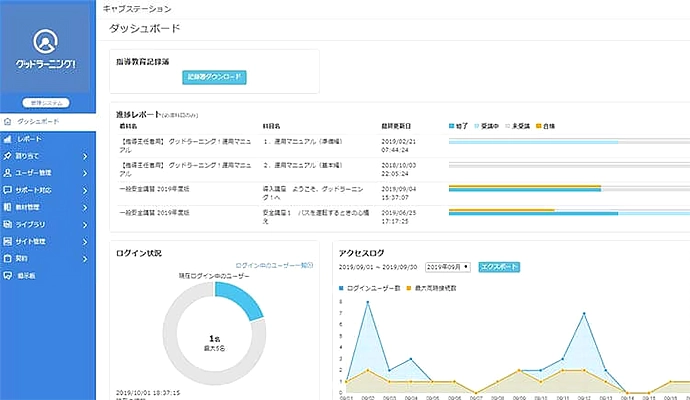The height and width of the screenshot is (400, 690).
Task: Select the ユーザー管理 person icon
Action: click(x=9, y=174)
